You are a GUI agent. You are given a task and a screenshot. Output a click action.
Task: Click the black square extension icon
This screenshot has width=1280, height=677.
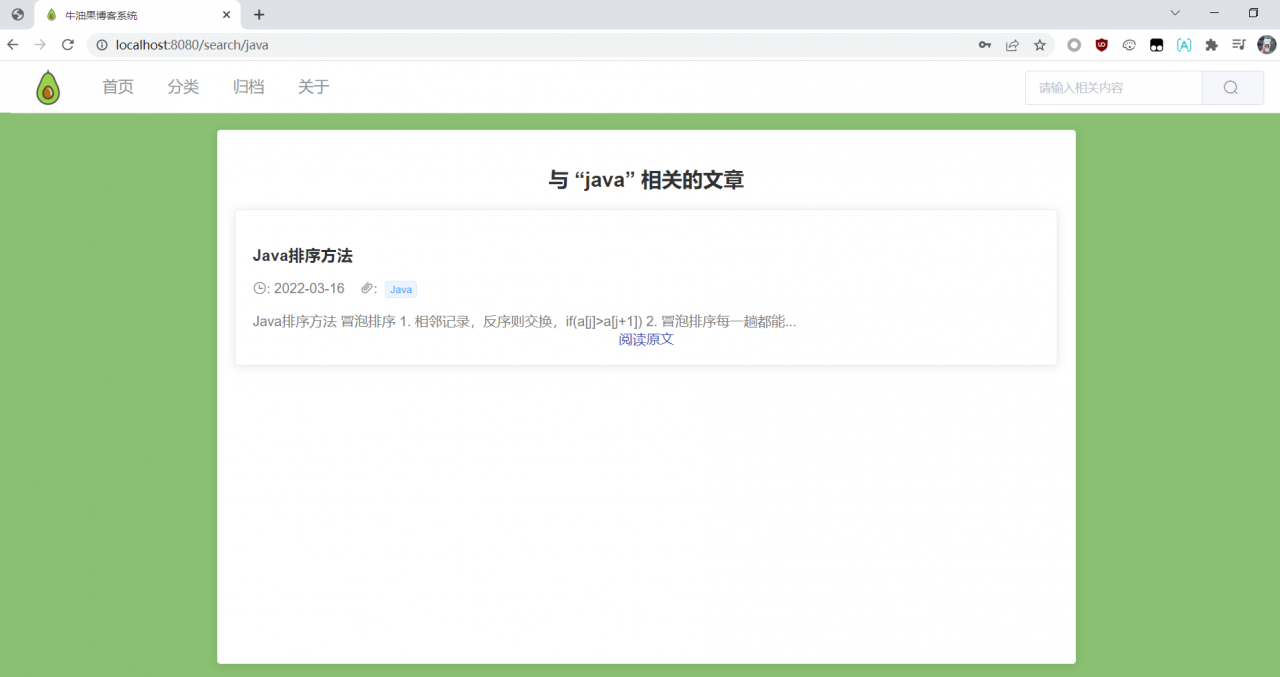pos(1157,45)
